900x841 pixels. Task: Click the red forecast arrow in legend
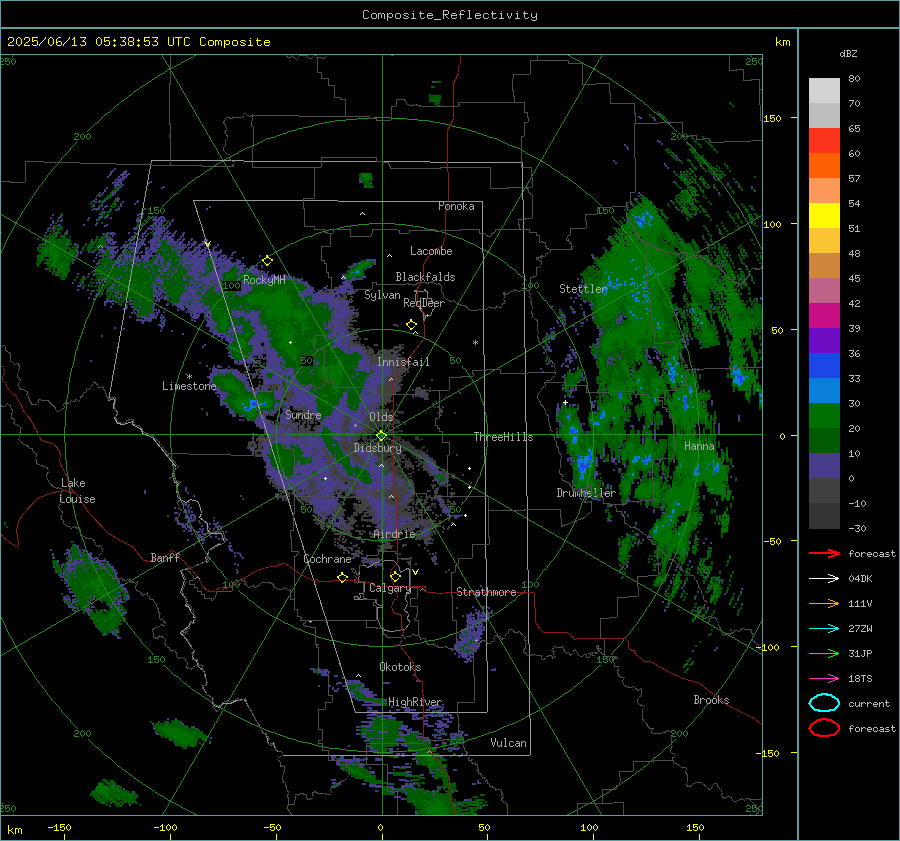click(x=824, y=553)
